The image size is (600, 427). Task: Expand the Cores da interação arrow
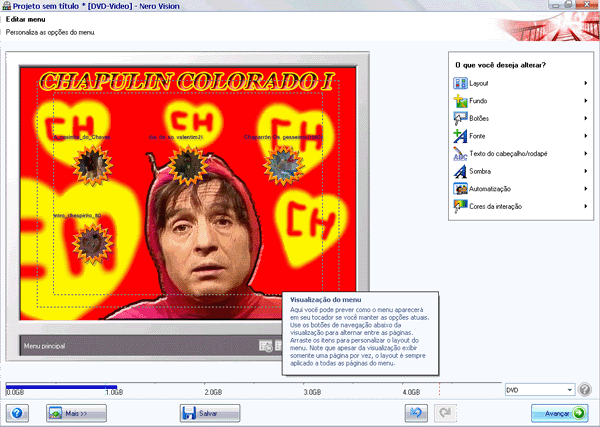tap(585, 206)
